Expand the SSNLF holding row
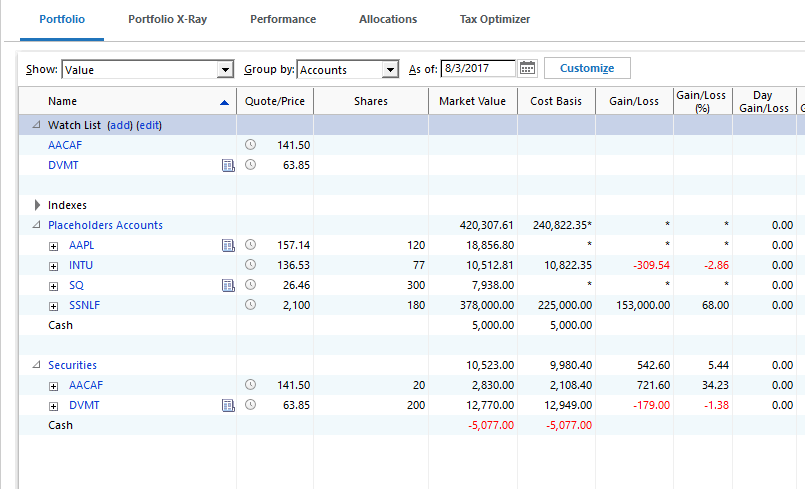This screenshot has width=805, height=489. click(x=54, y=305)
